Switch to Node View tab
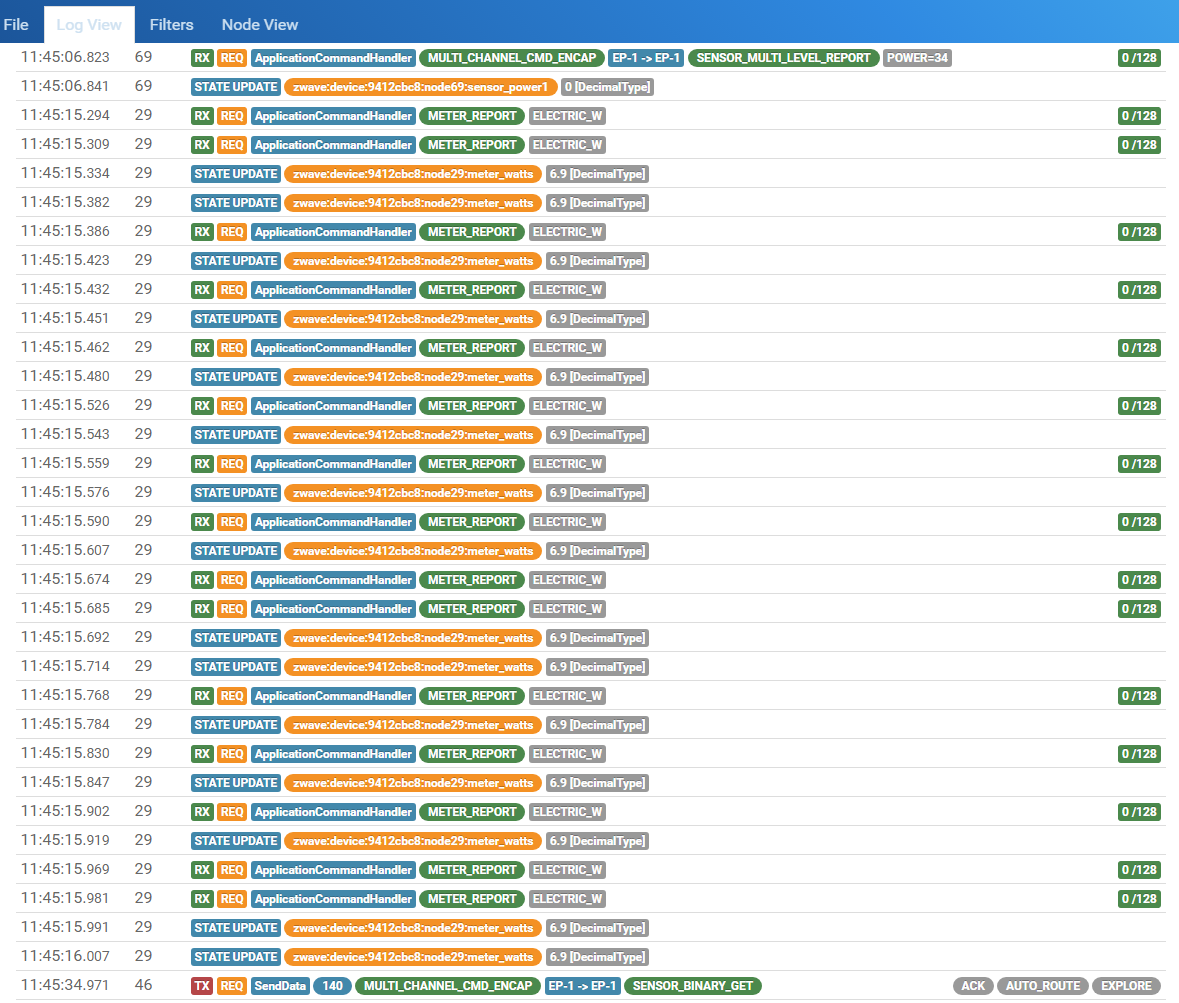This screenshot has height=1003, width=1179. tap(259, 24)
